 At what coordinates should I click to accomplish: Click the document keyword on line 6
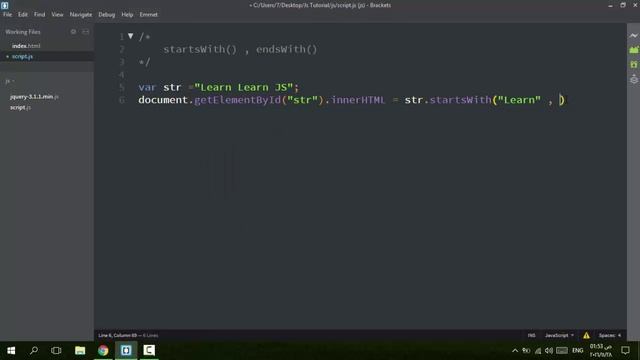(x=163, y=100)
